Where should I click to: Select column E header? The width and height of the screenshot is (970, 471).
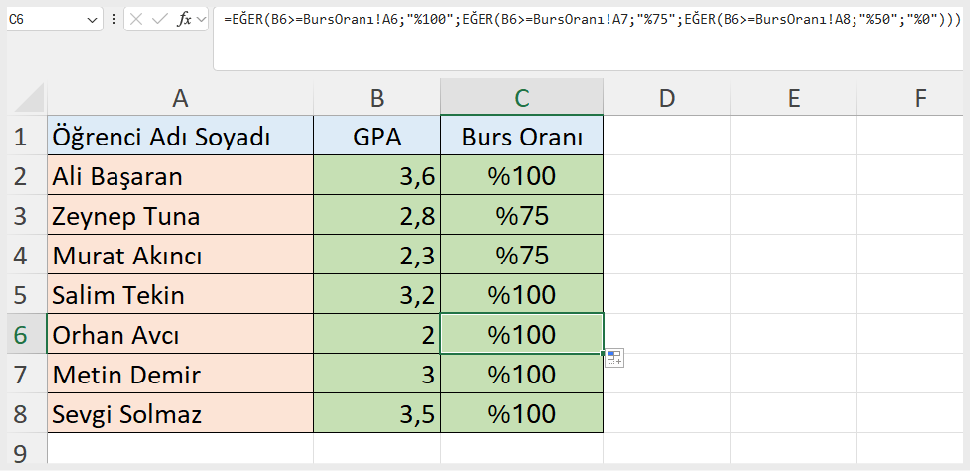(794, 98)
